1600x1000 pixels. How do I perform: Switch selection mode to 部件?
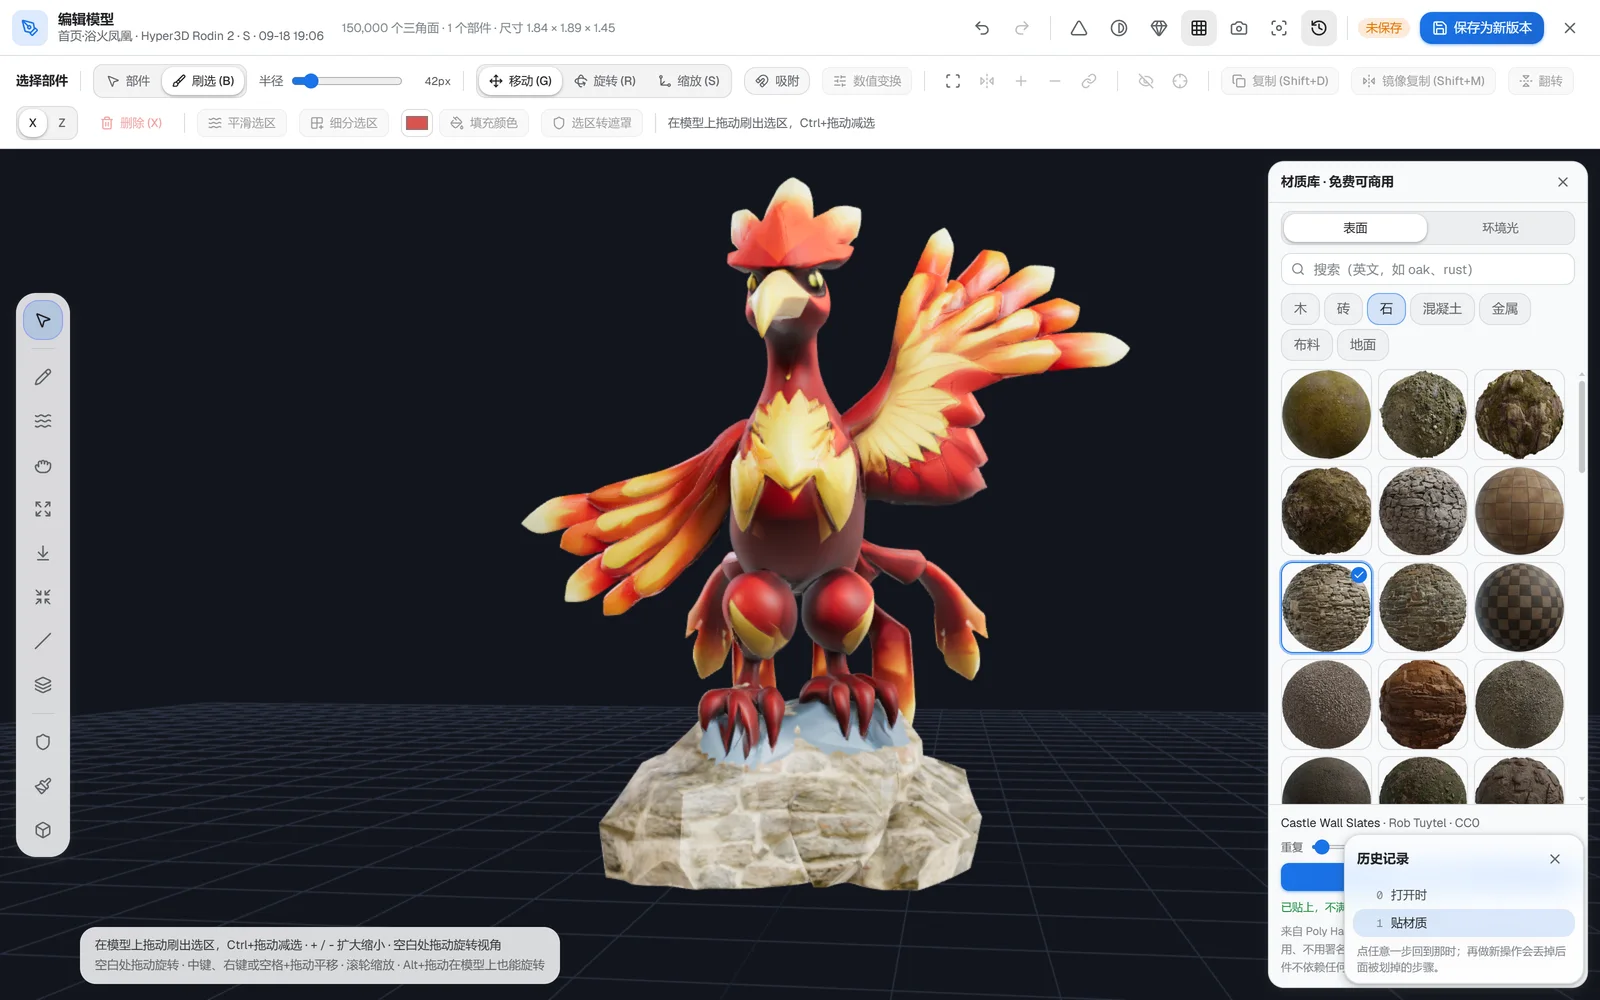pyautogui.click(x=128, y=81)
